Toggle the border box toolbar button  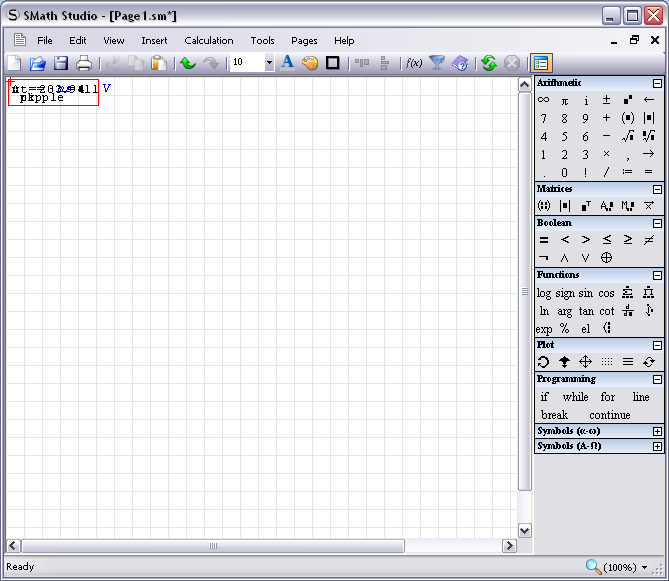tap(333, 63)
